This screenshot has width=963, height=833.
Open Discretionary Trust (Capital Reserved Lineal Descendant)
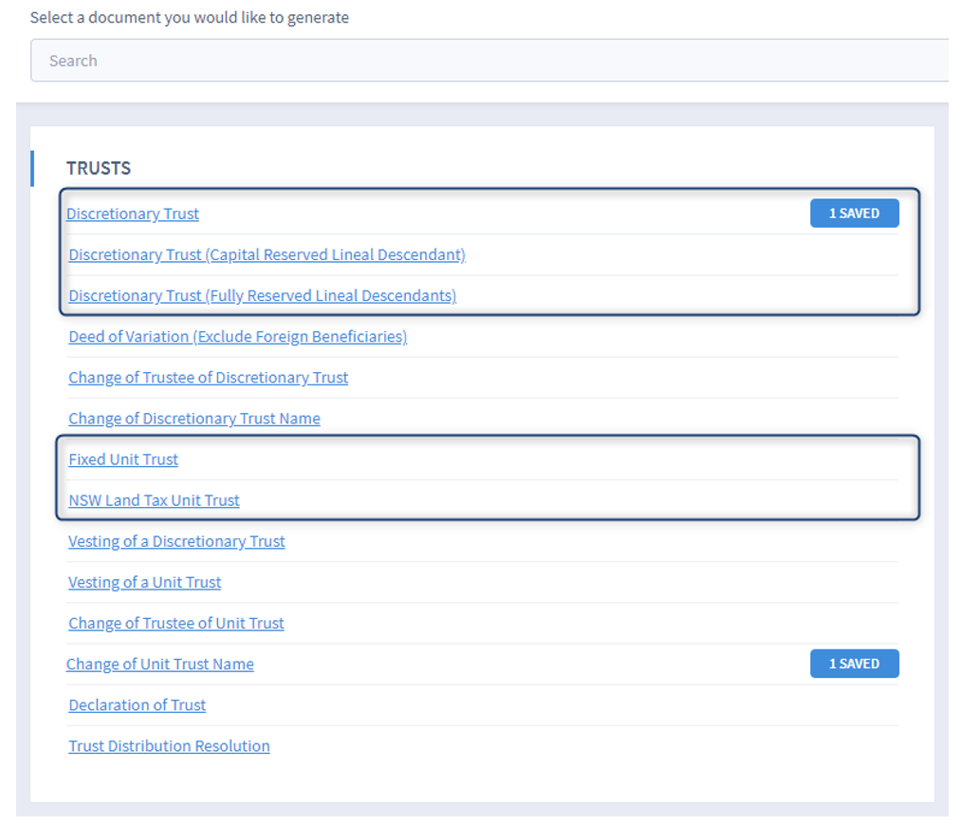point(267,255)
